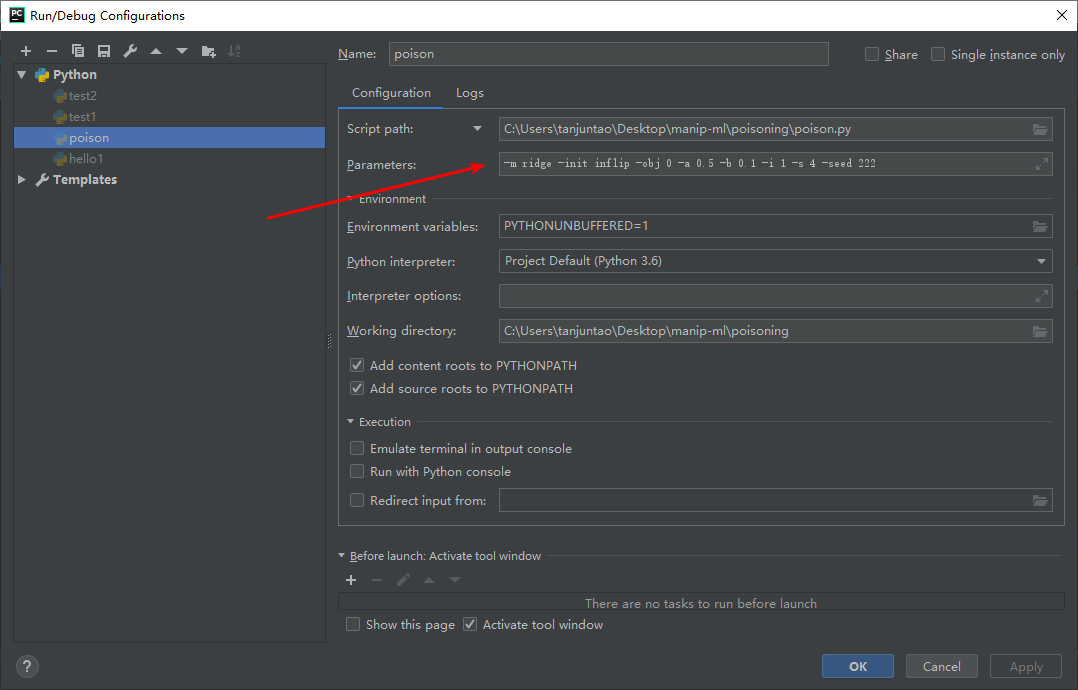Viewport: 1078px width, 690px height.
Task: Expand the Templates tree node
Action: 23,180
